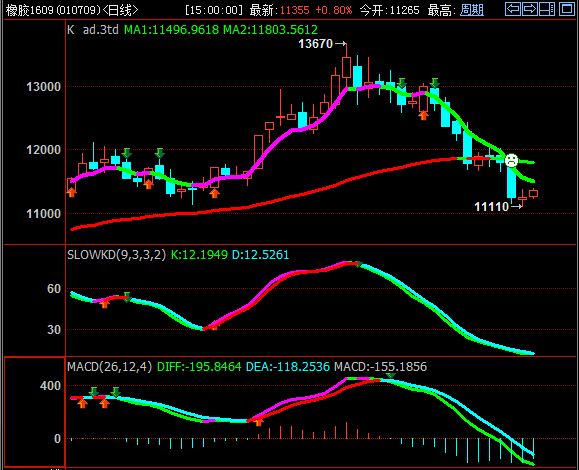
Task: Open the 周期 period link
Action: coord(472,10)
